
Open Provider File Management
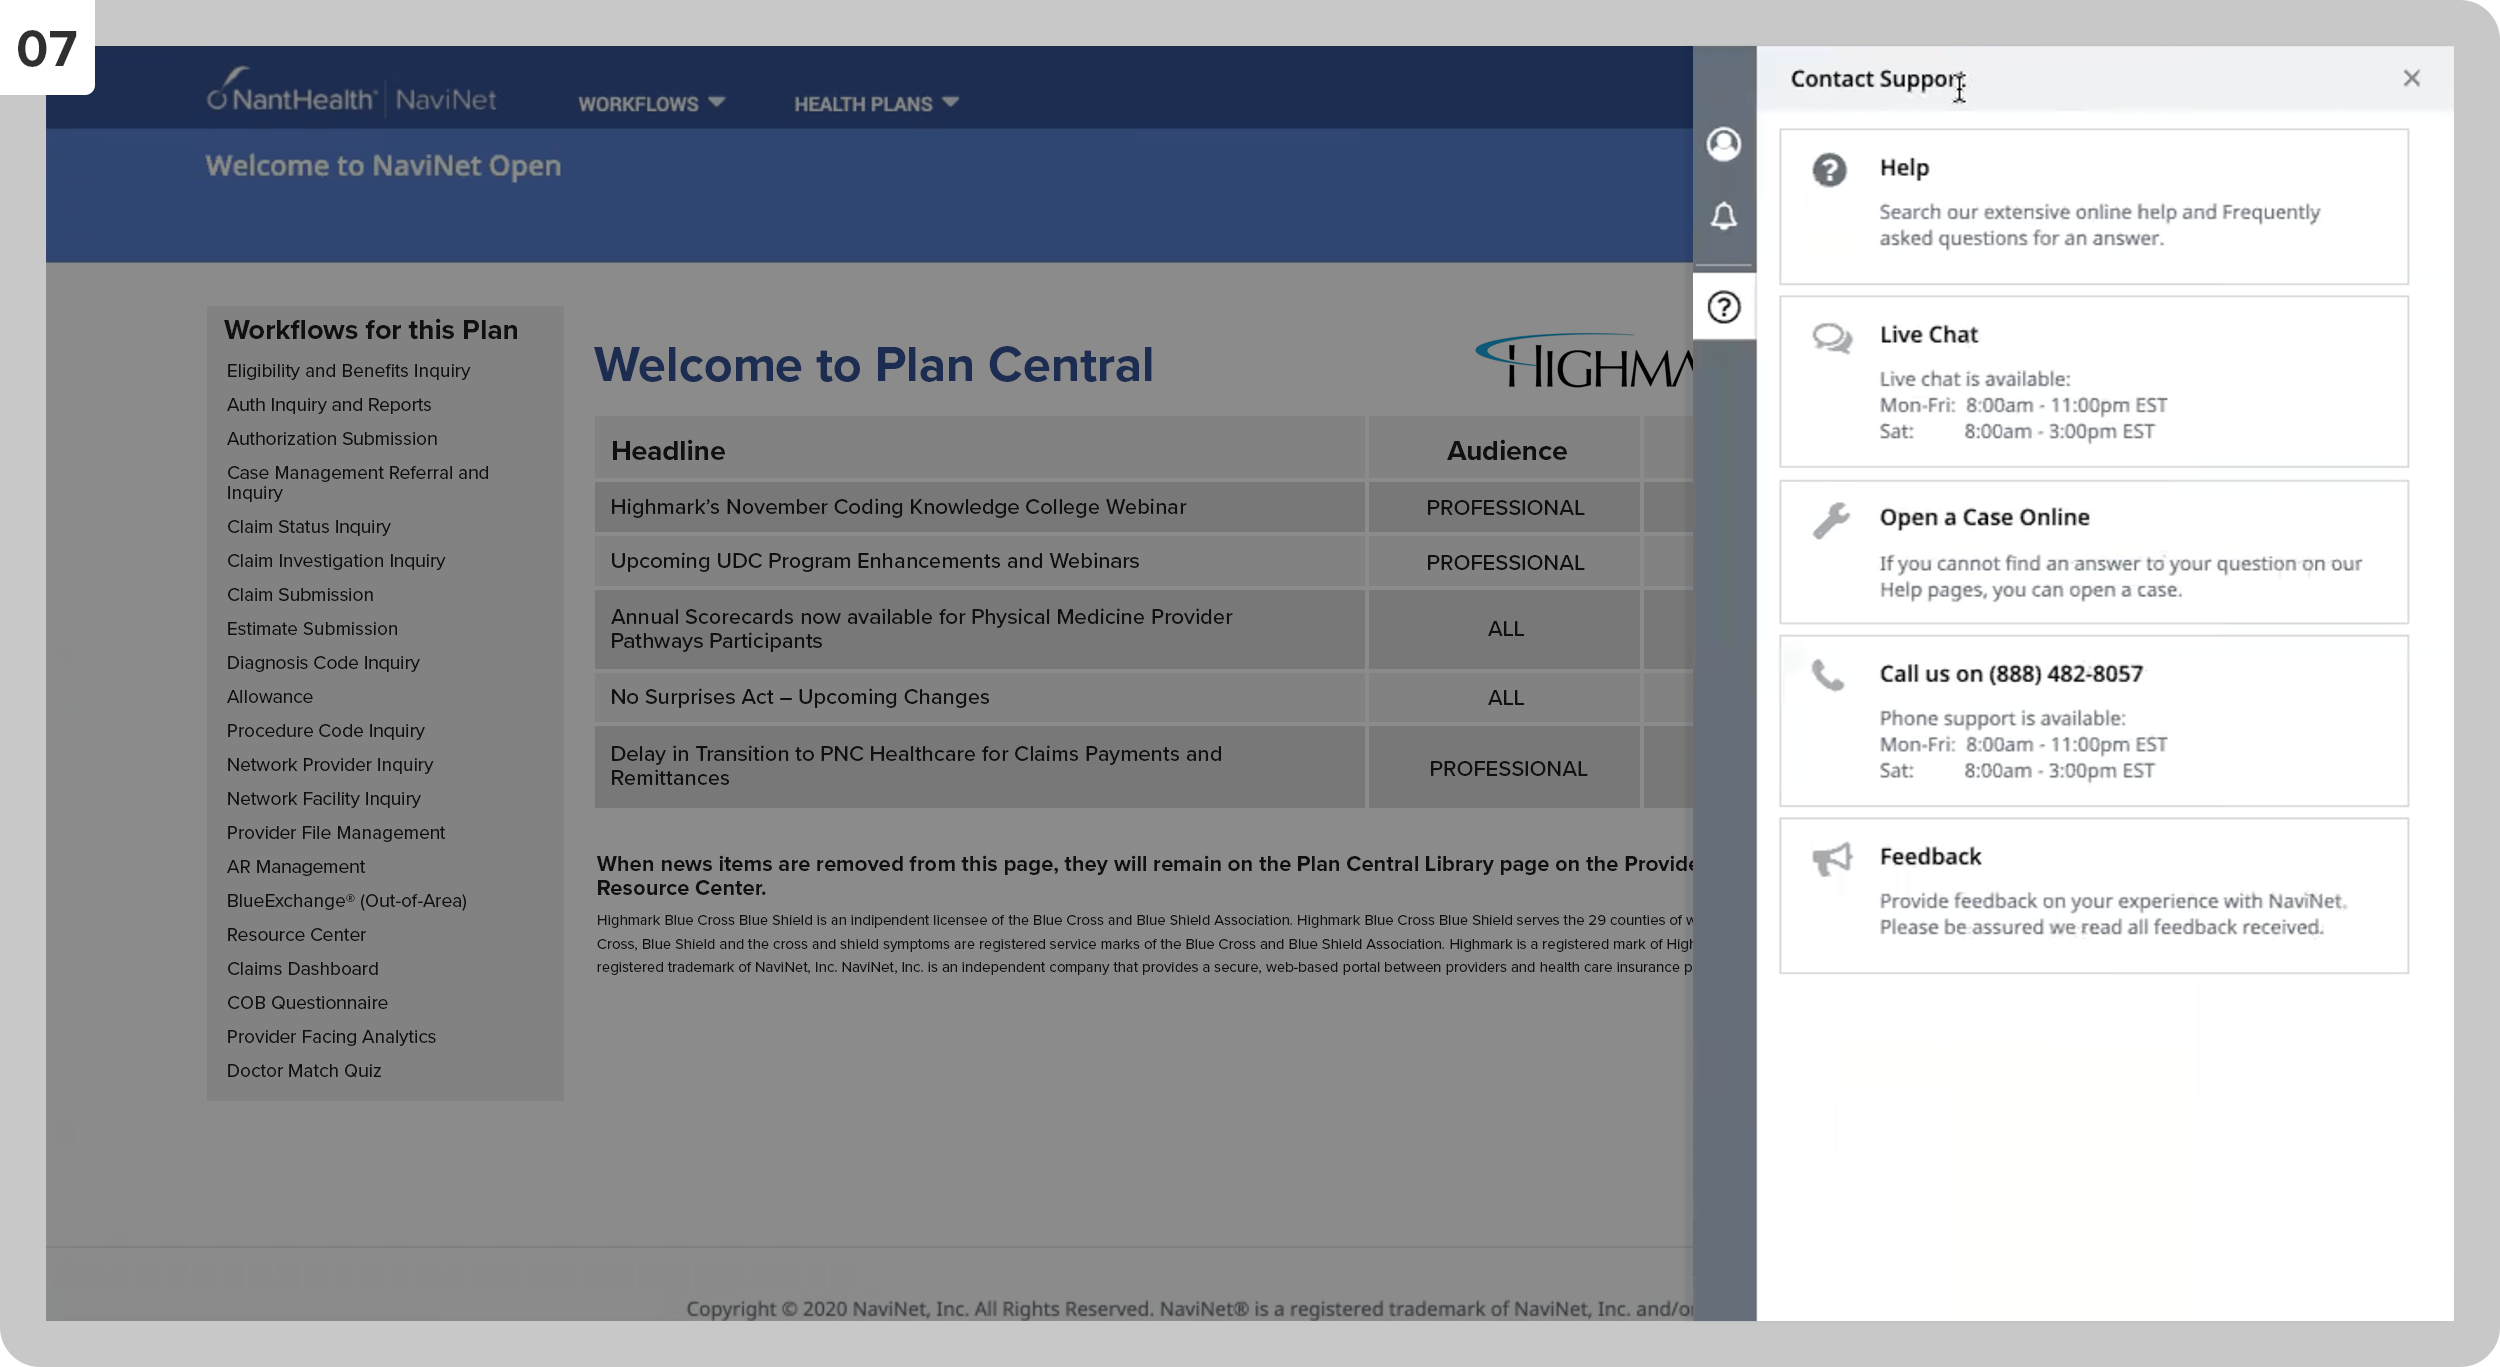336,832
